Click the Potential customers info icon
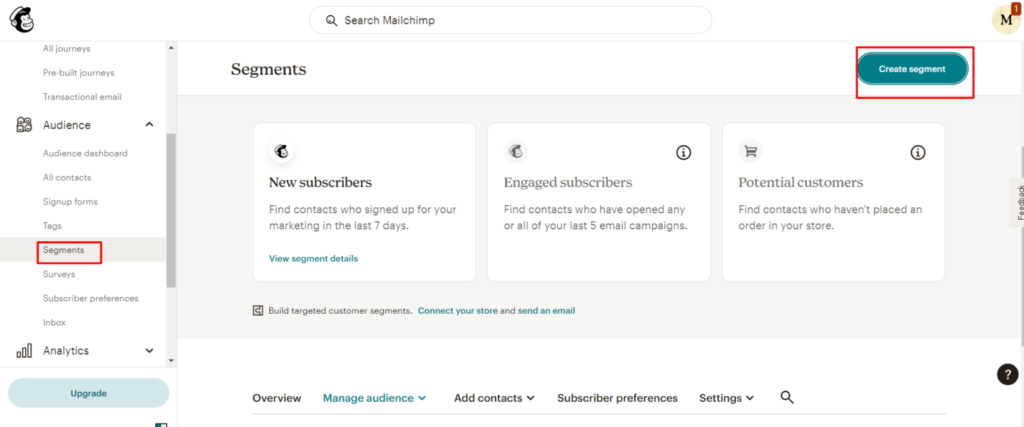 tap(917, 152)
